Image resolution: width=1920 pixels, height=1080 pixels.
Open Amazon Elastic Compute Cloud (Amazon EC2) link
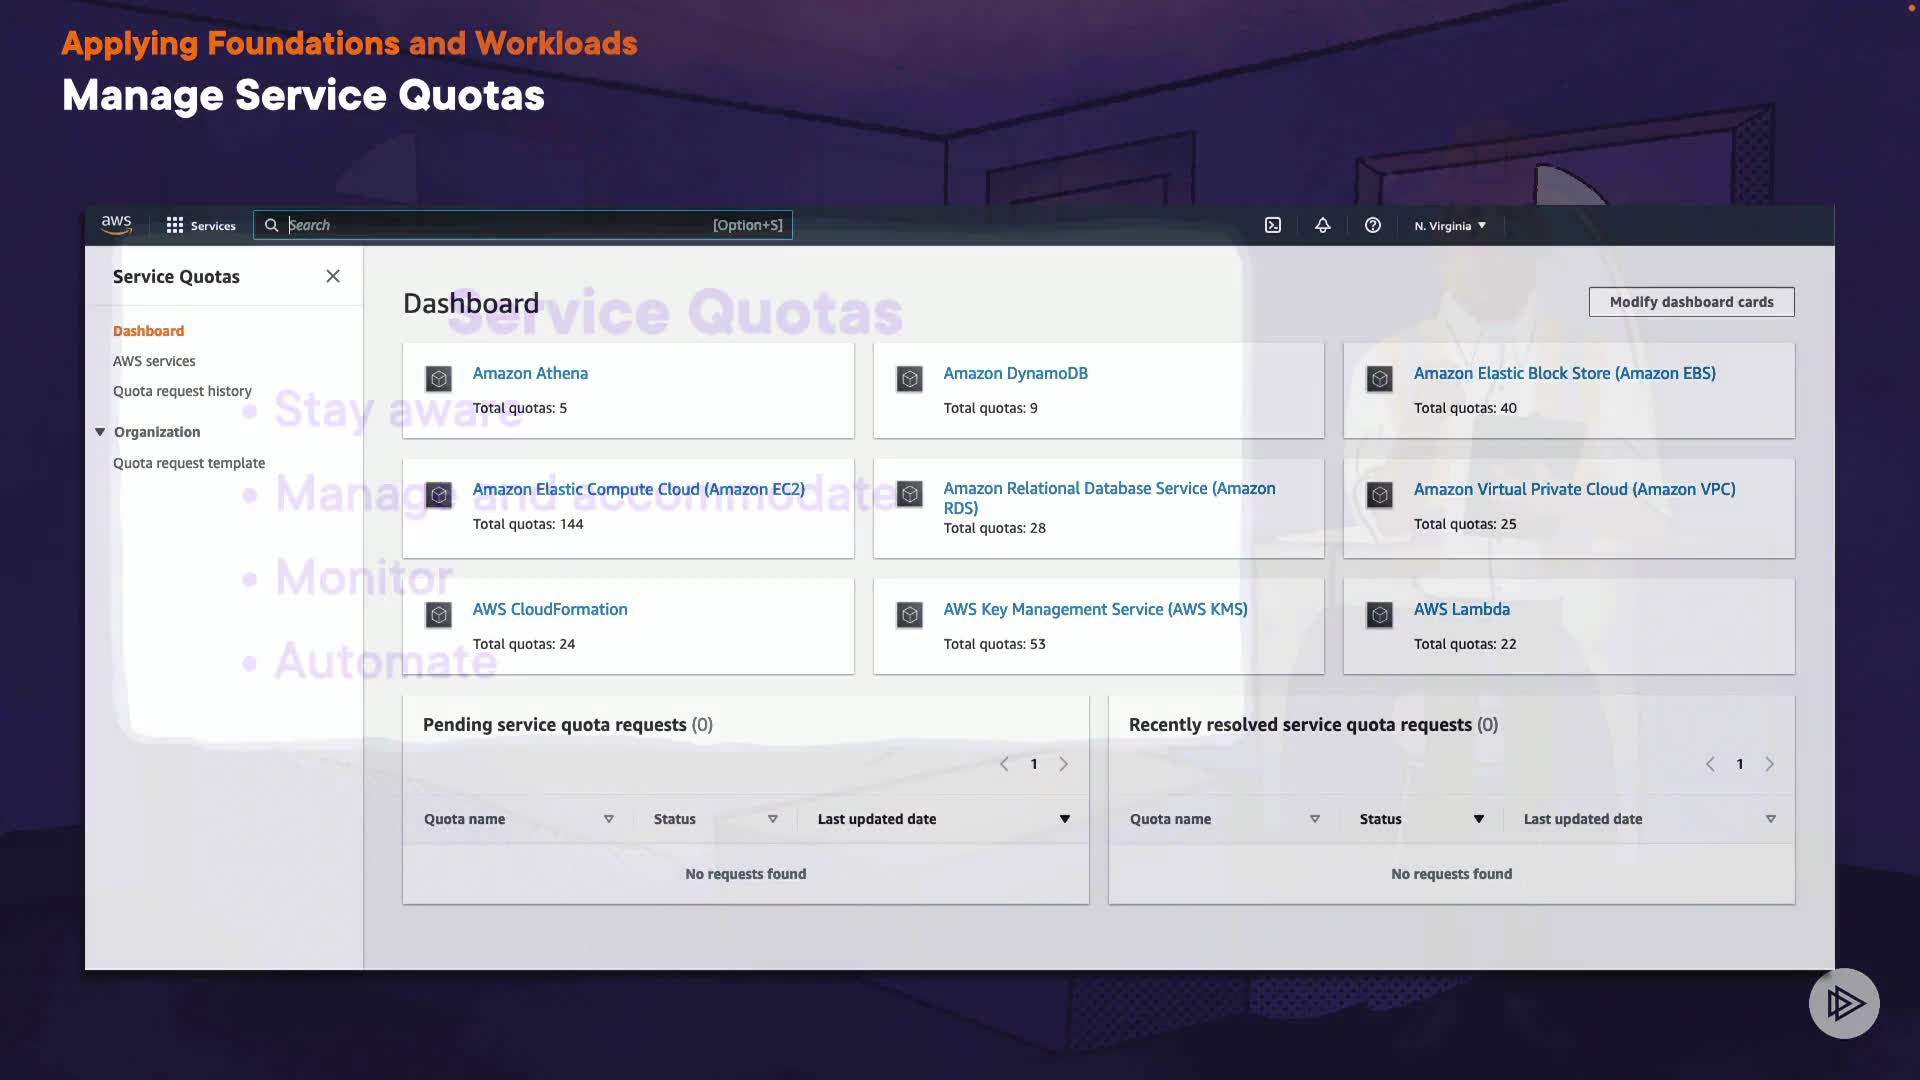tap(638, 489)
